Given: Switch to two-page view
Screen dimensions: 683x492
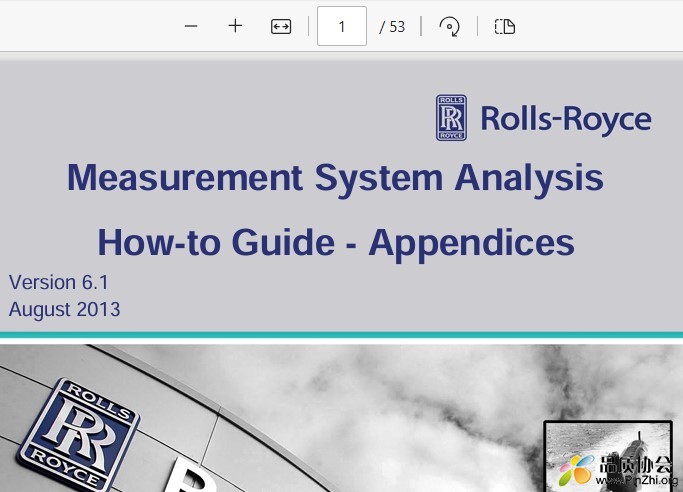Looking at the screenshot, I should [505, 27].
